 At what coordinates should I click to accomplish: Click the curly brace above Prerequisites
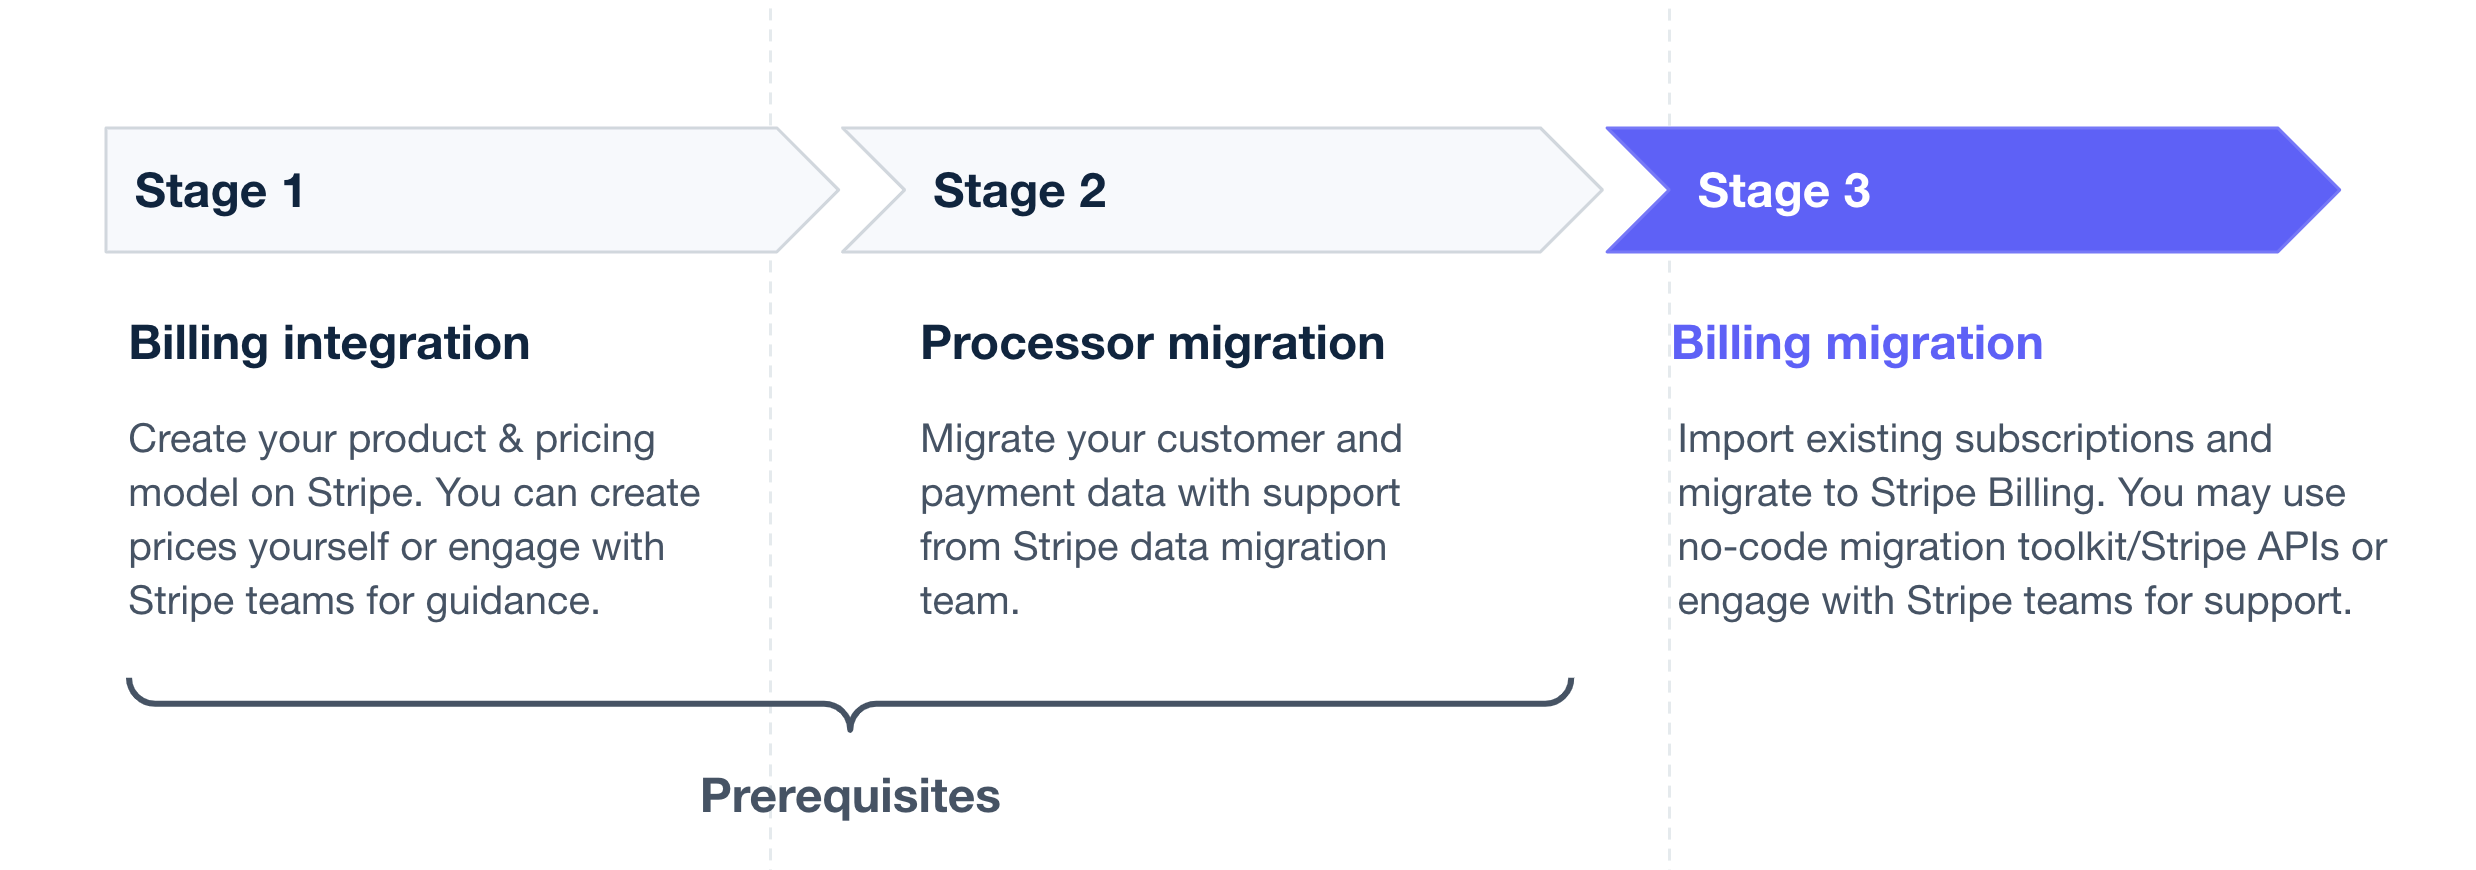[850, 704]
